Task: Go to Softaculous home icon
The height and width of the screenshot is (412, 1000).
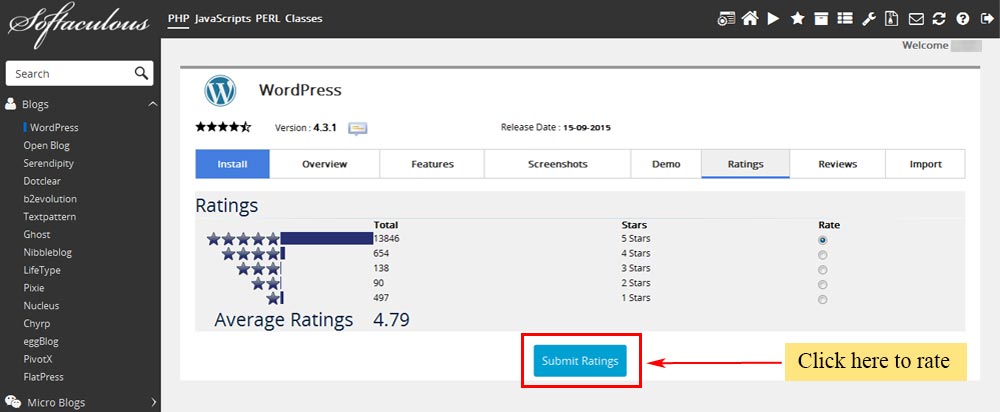Action: pos(750,18)
